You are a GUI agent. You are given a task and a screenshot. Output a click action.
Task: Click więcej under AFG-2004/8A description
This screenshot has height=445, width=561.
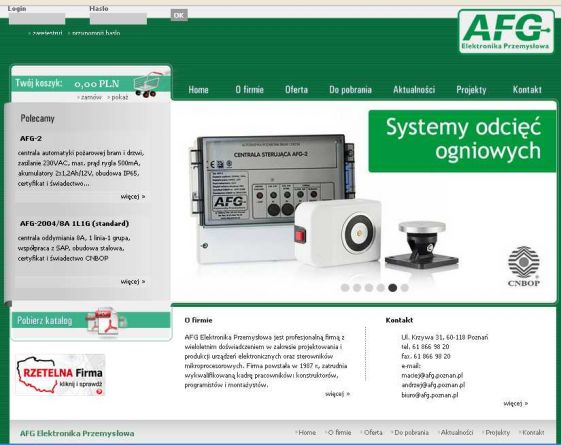click(133, 282)
